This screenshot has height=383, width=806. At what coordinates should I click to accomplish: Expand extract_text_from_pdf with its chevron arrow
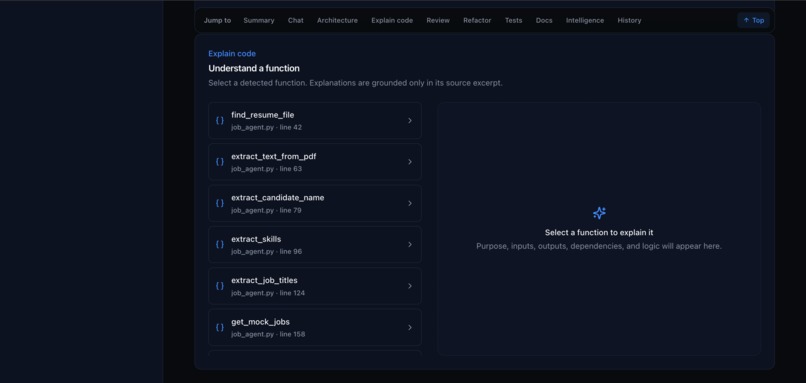point(410,162)
